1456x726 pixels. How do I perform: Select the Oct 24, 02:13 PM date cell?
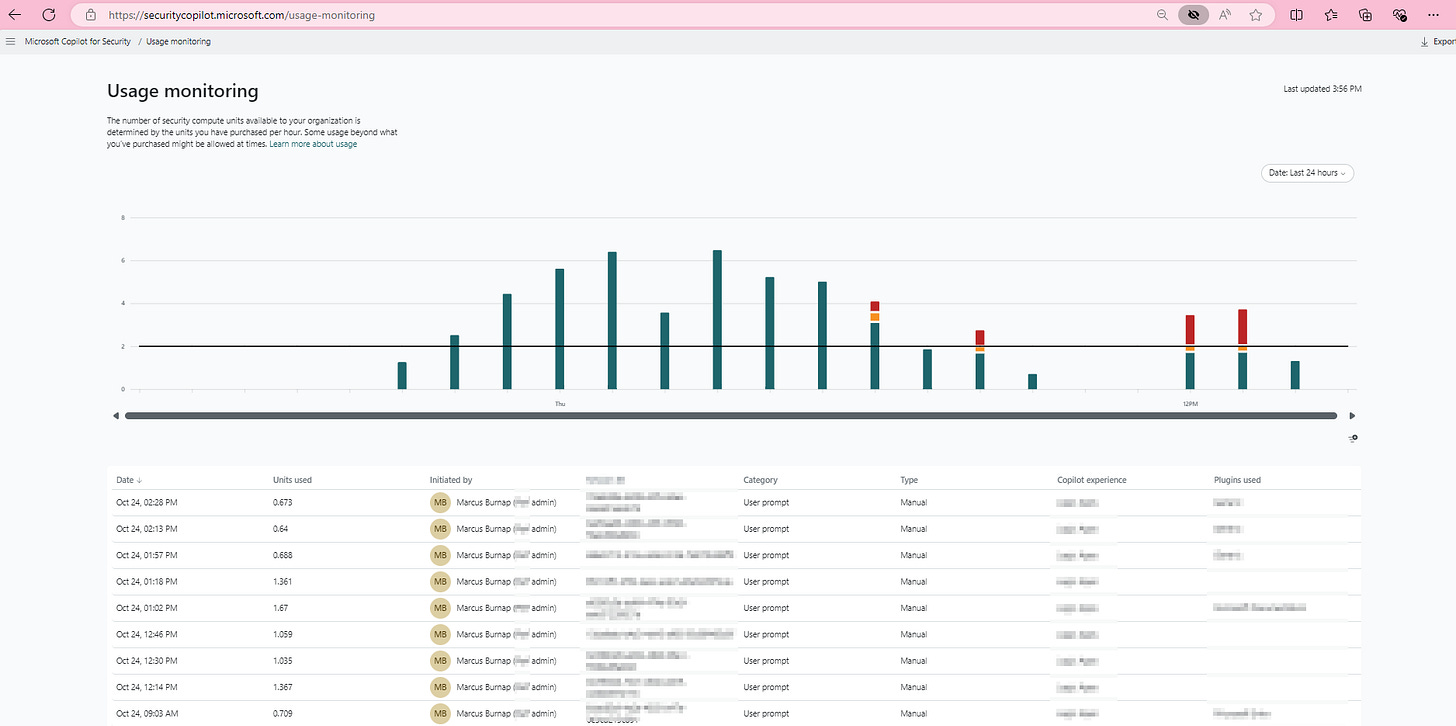coord(146,529)
